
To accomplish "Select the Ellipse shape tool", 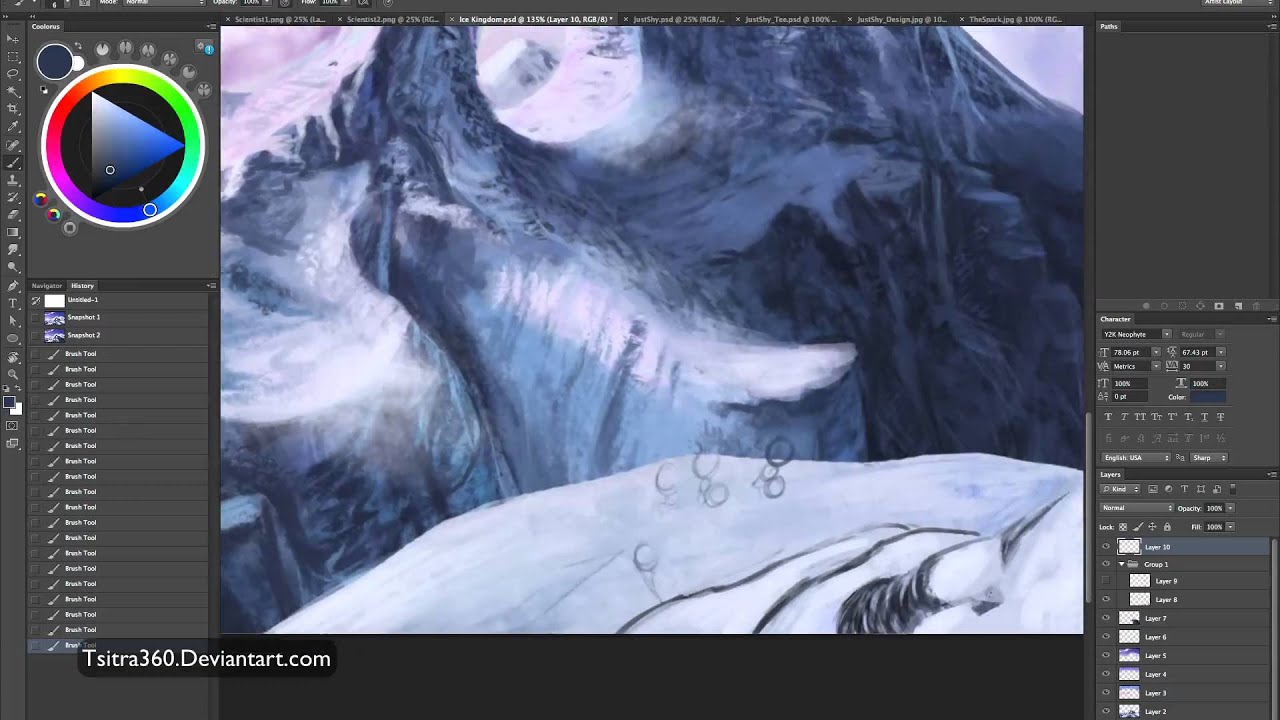I will point(13,338).
